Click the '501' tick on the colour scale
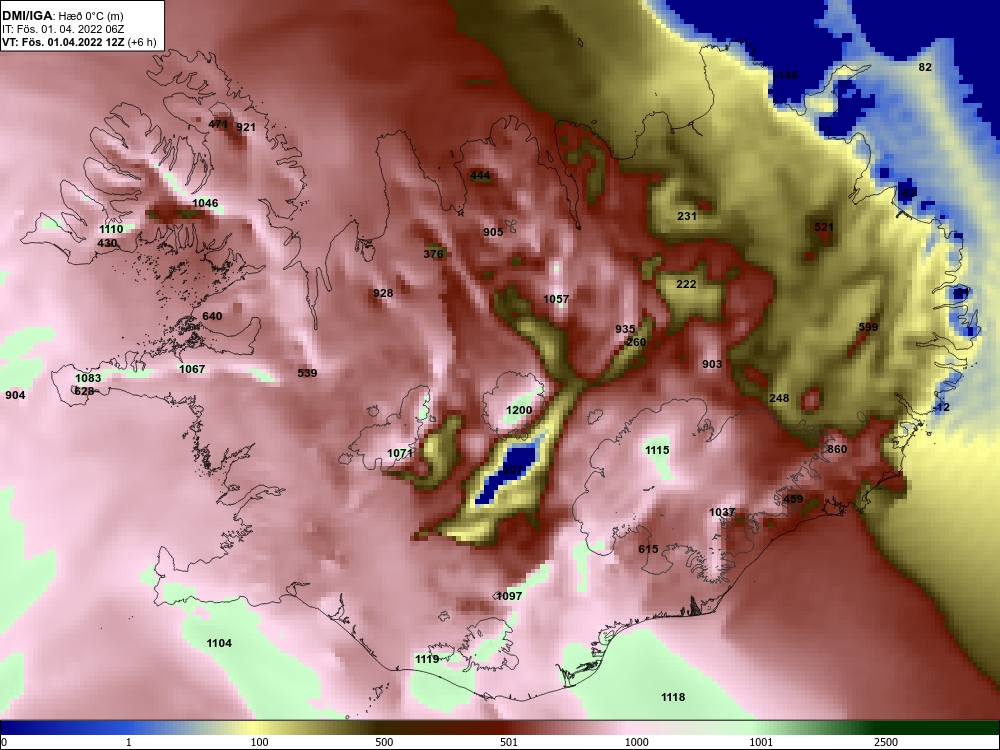Image resolution: width=1000 pixels, height=750 pixels. [509, 742]
